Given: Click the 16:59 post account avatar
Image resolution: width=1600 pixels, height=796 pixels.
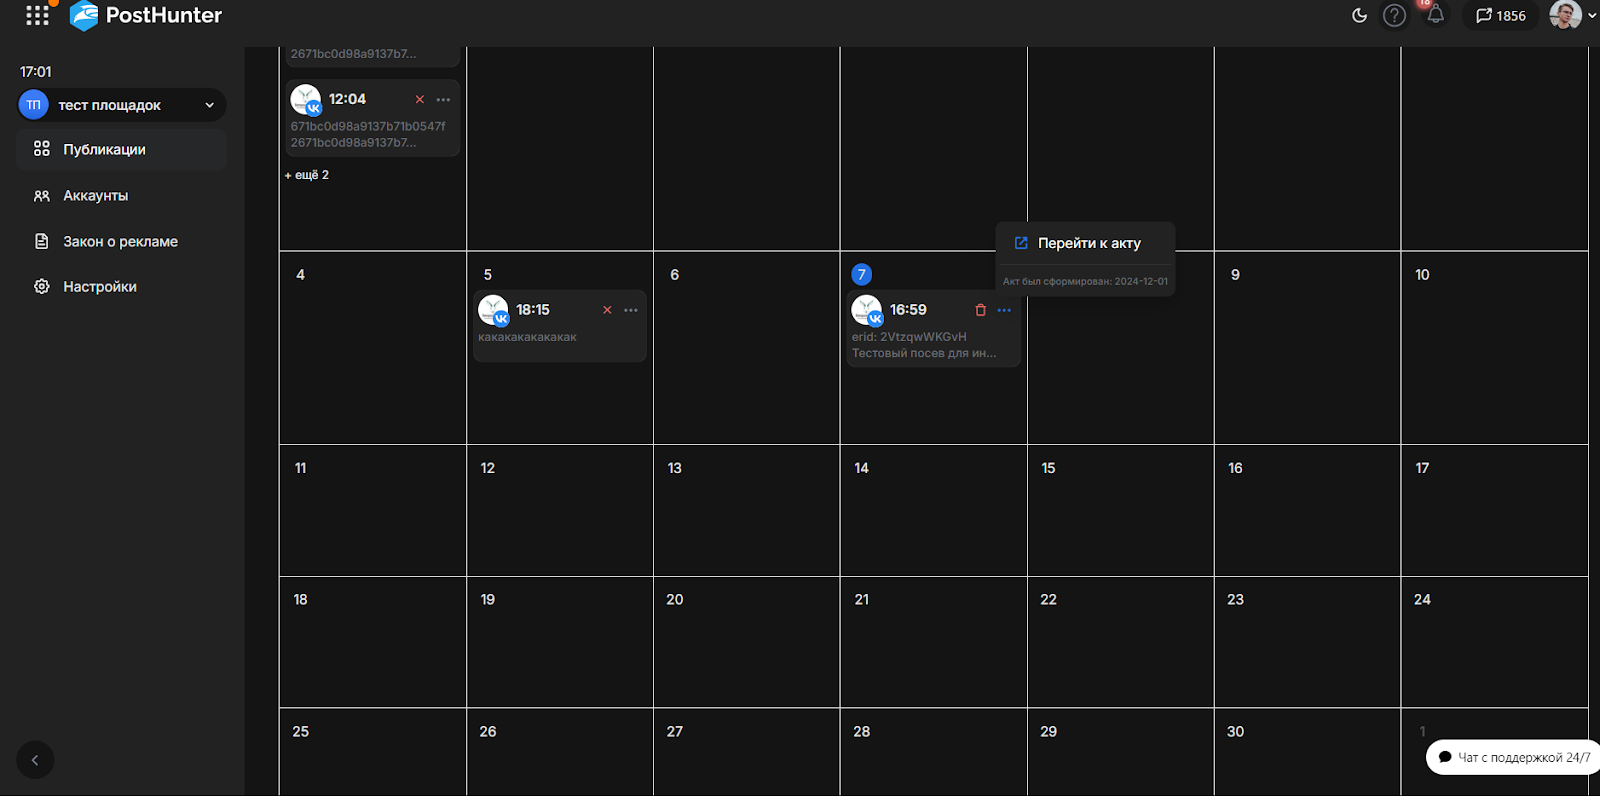Looking at the screenshot, I should click(867, 310).
